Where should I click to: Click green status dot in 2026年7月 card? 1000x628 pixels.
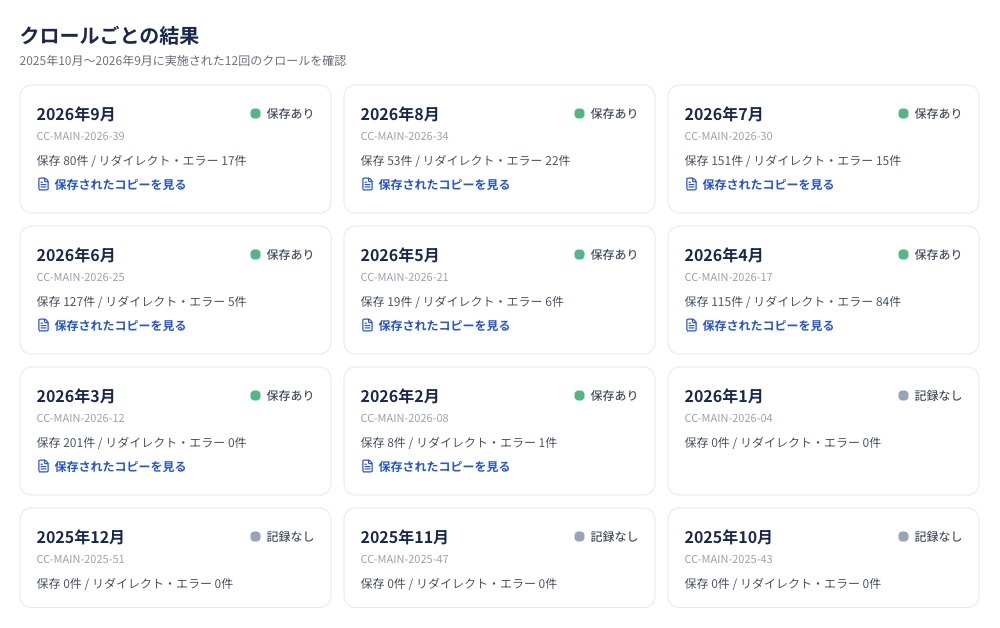tap(904, 113)
